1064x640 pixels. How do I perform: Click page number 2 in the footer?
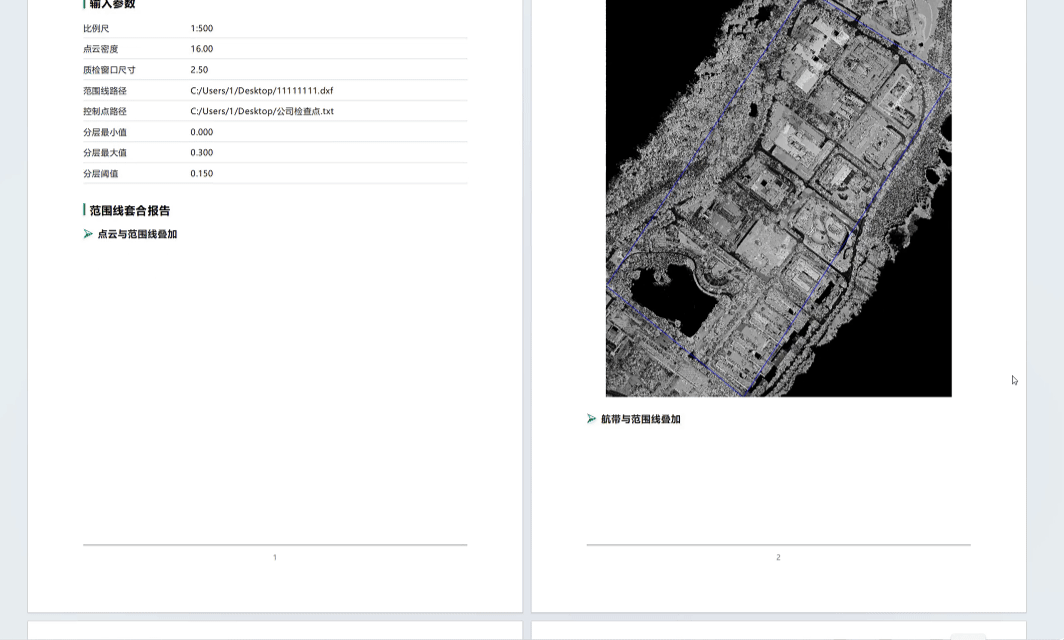pos(778,557)
